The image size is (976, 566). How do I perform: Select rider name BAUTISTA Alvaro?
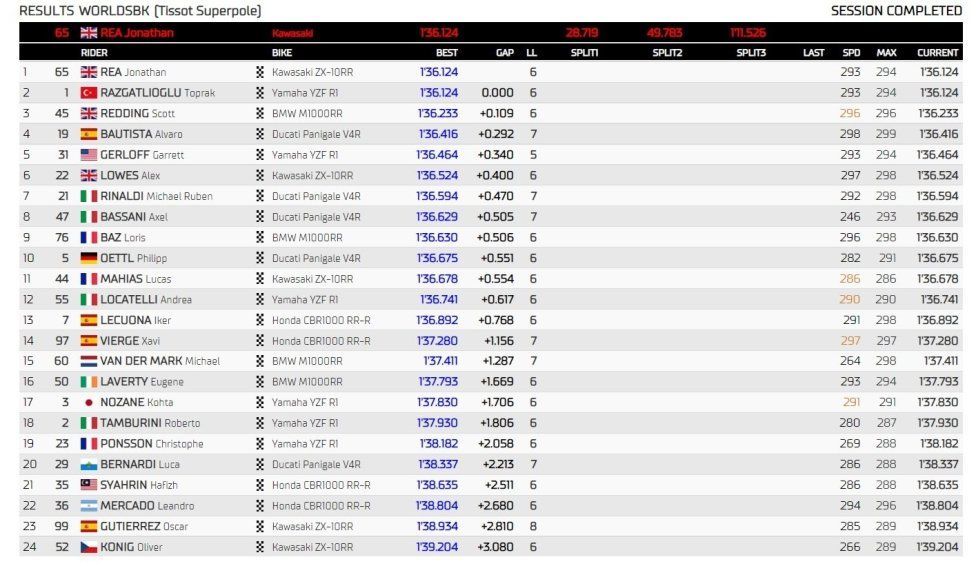[141, 134]
